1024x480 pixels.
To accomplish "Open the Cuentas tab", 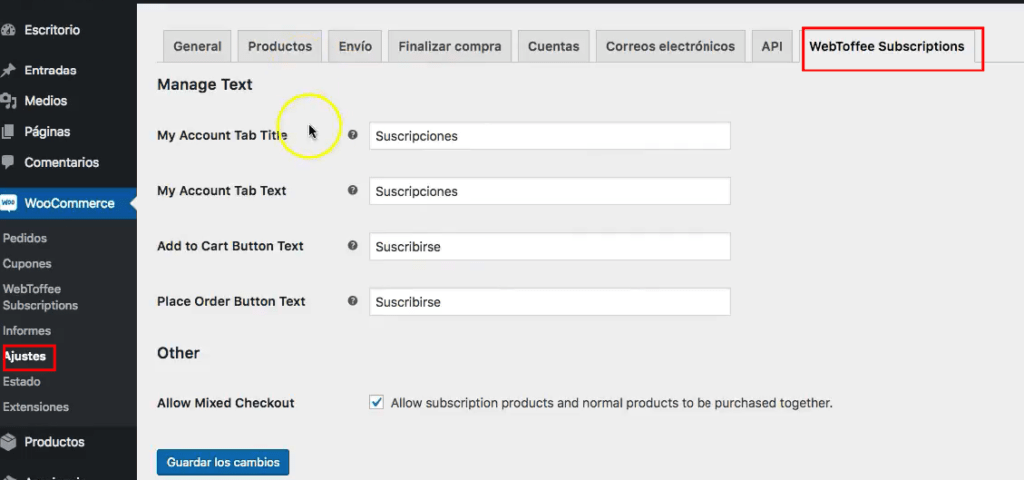I will tap(554, 46).
